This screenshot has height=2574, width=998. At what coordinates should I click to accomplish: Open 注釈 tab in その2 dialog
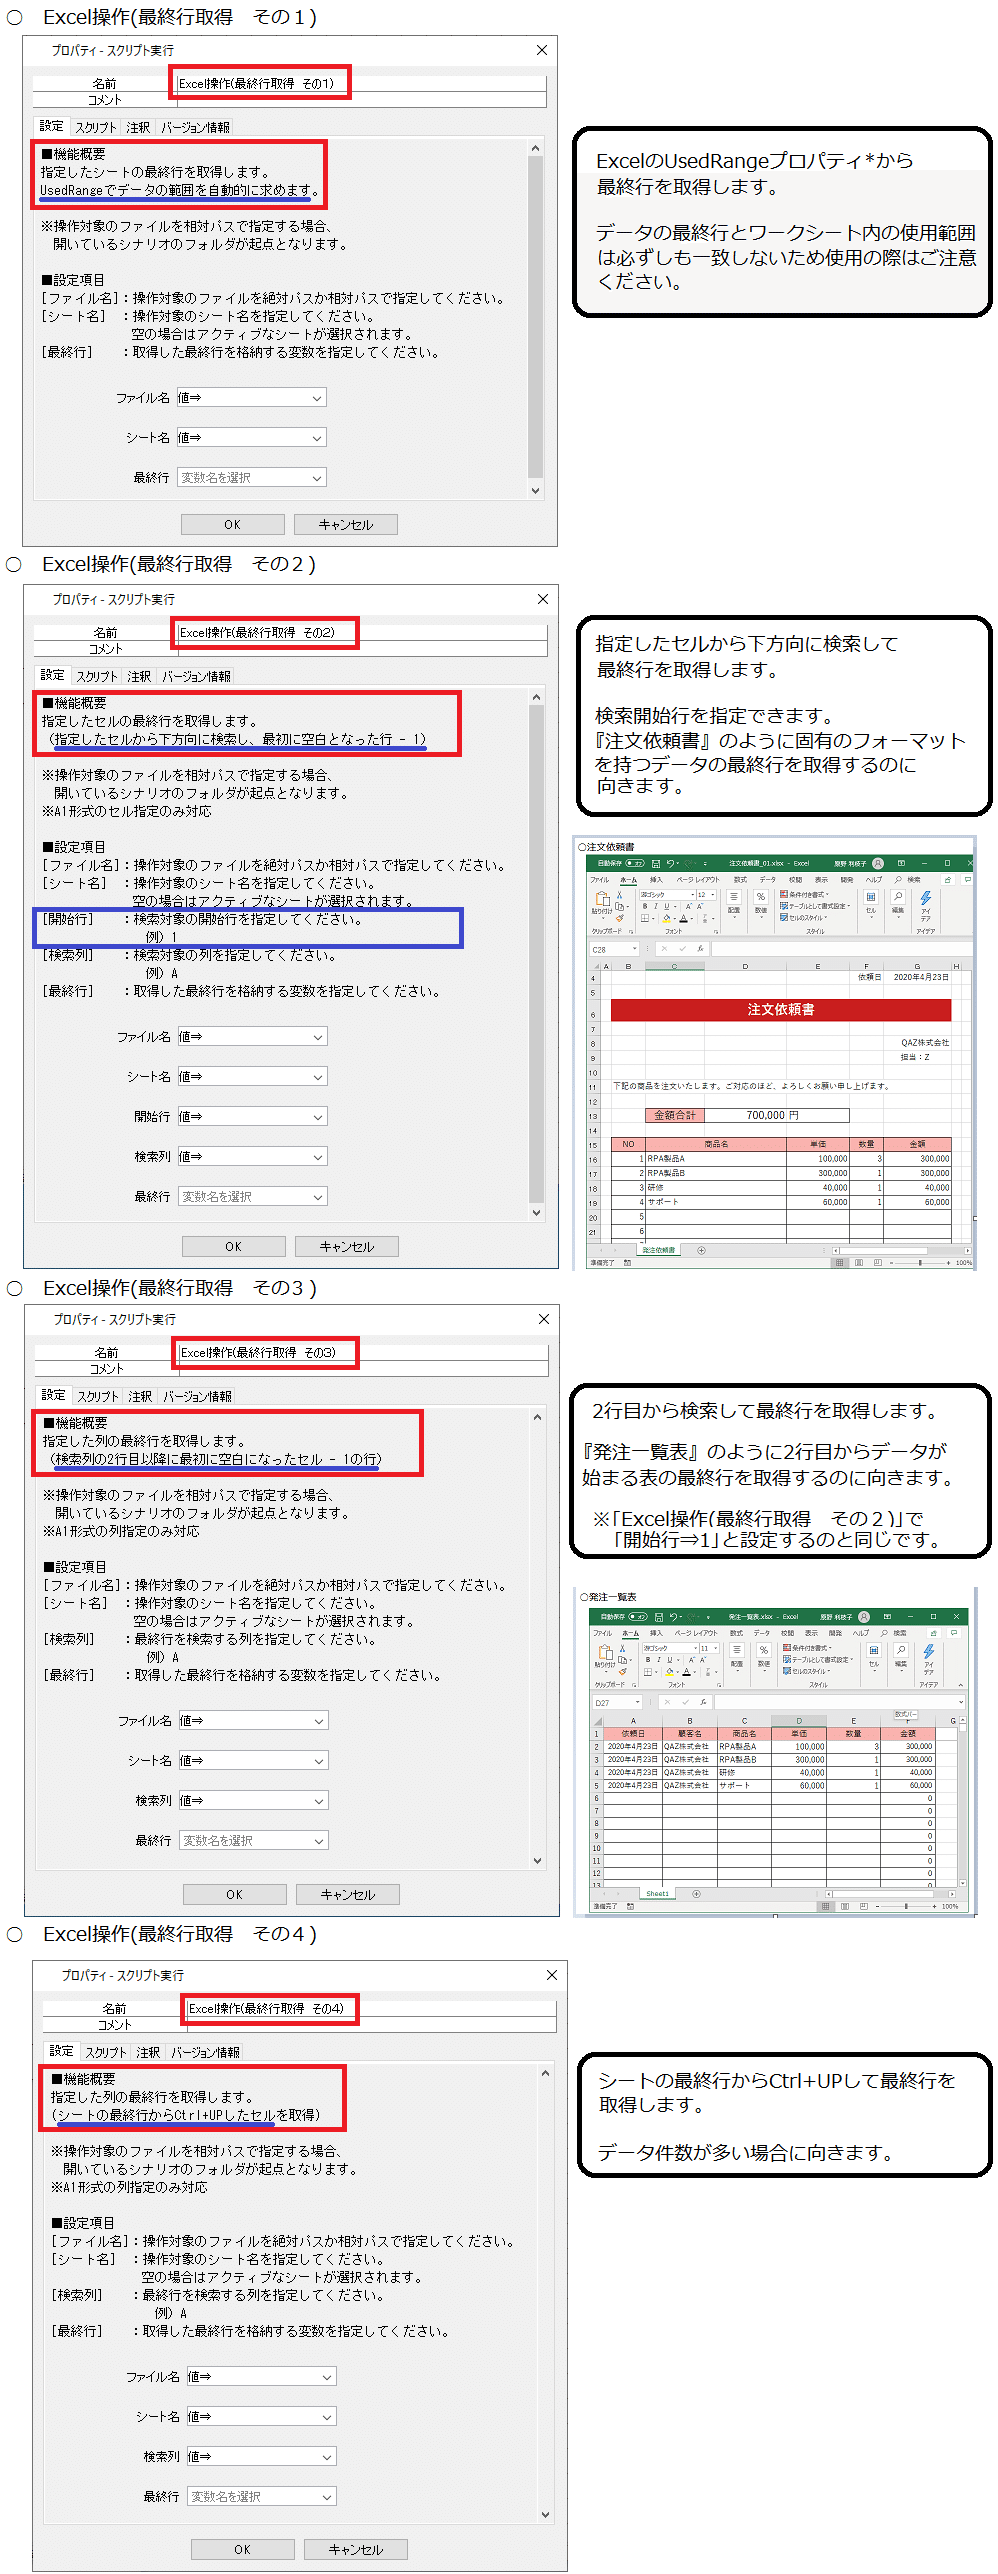coord(140,676)
